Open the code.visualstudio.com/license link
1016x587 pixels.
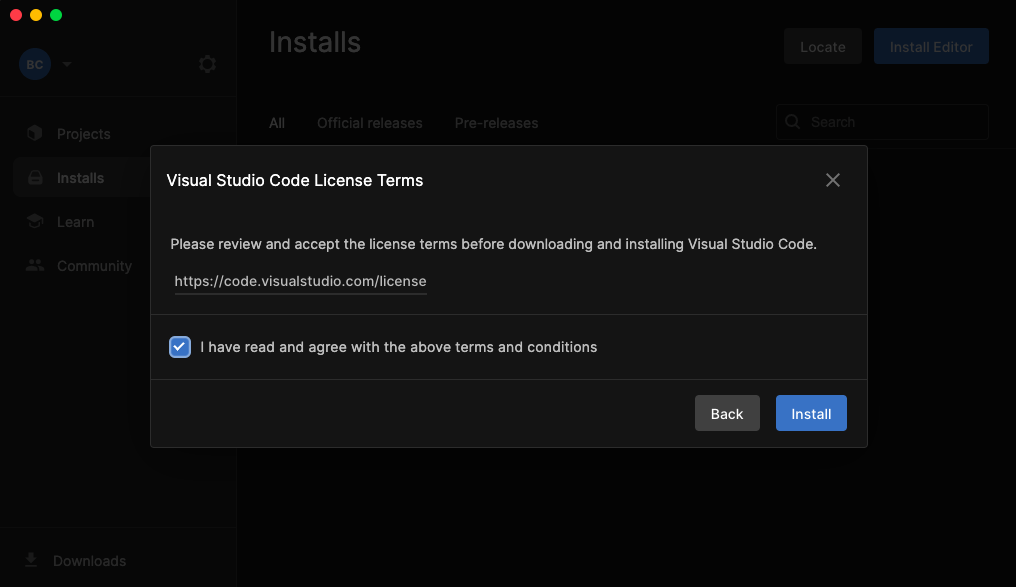click(300, 281)
